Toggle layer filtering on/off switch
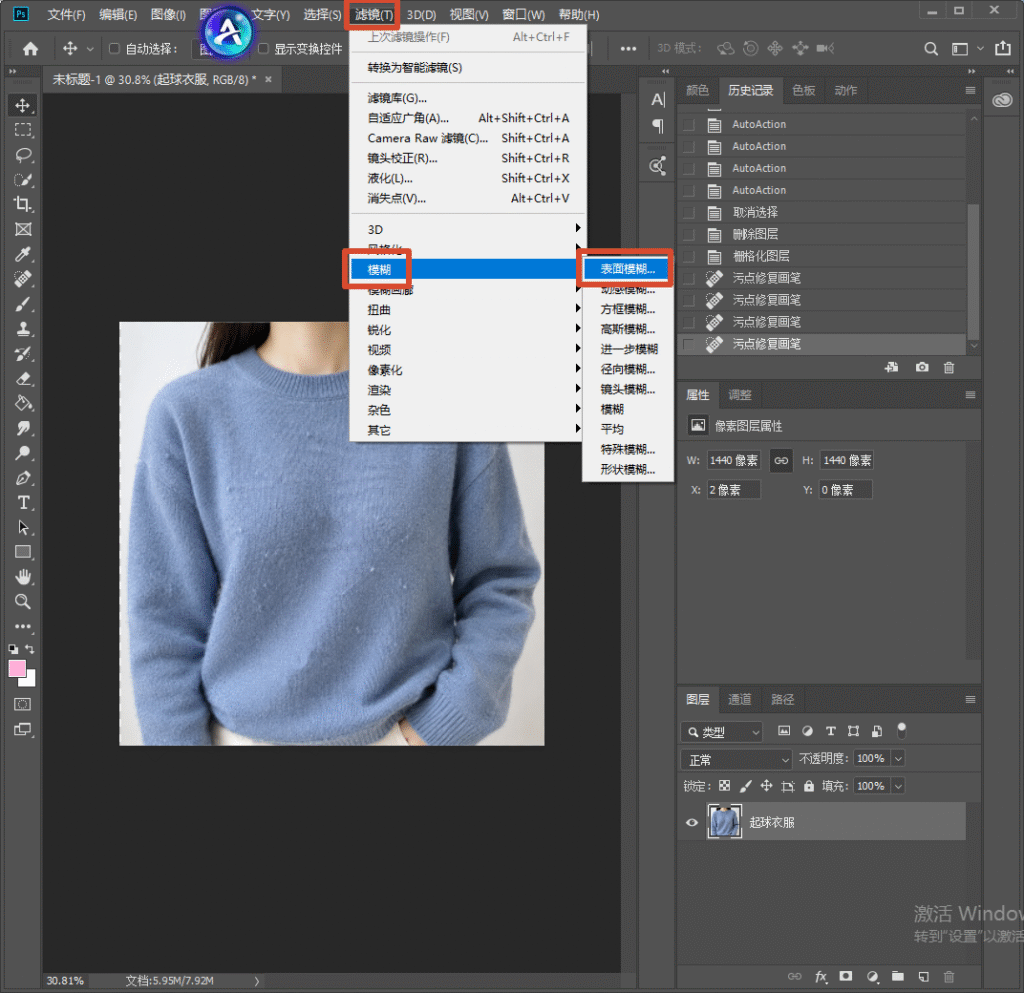This screenshot has width=1024, height=993. click(x=901, y=731)
